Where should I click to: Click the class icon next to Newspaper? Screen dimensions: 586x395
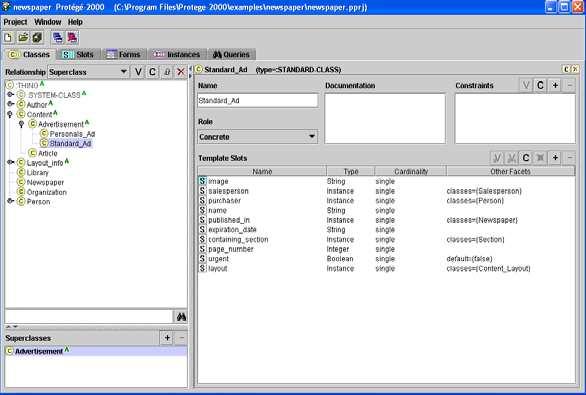[21, 182]
